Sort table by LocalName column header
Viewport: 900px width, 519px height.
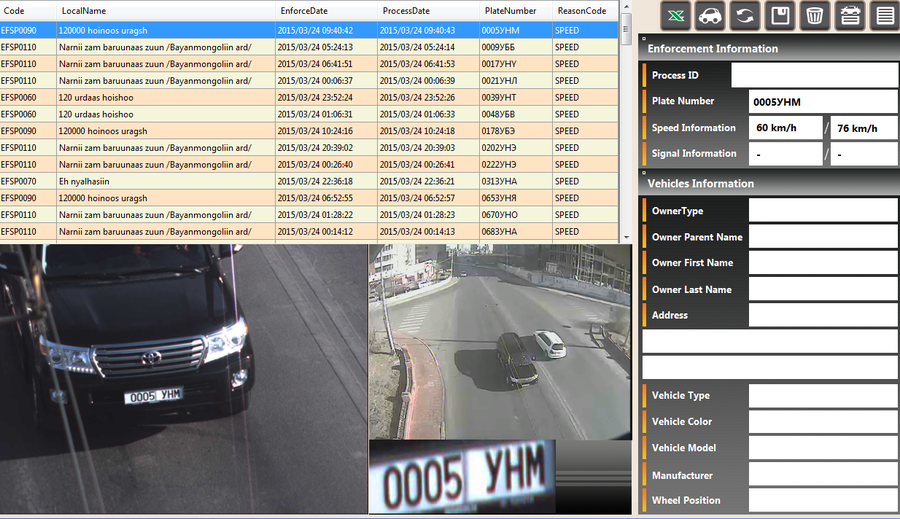[166, 11]
